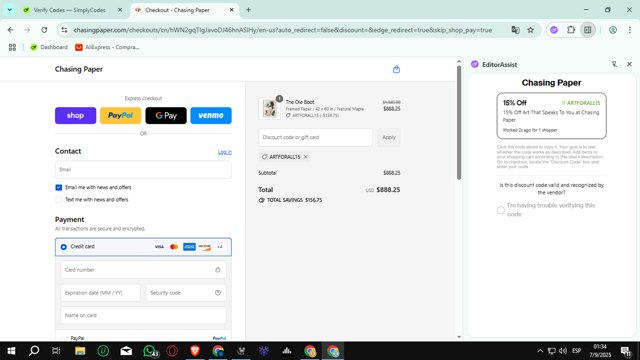Open Opera browser from taskbar
Screen dimensions: 640x360
coord(172,351)
